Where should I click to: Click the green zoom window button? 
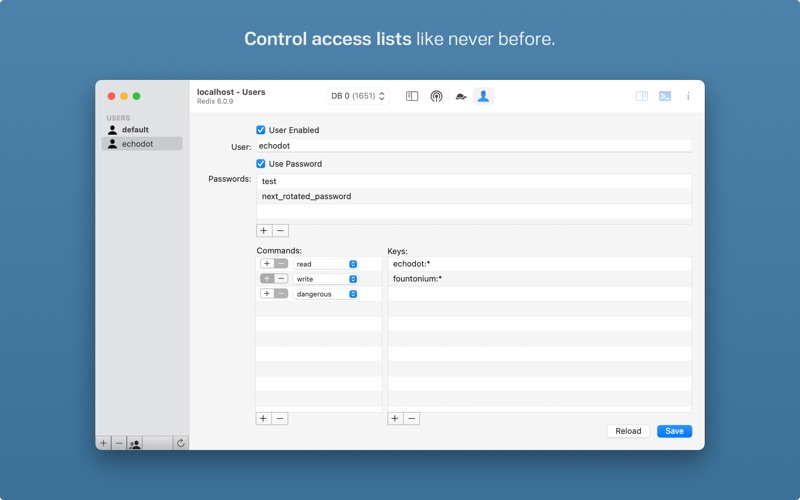pyautogui.click(x=137, y=96)
